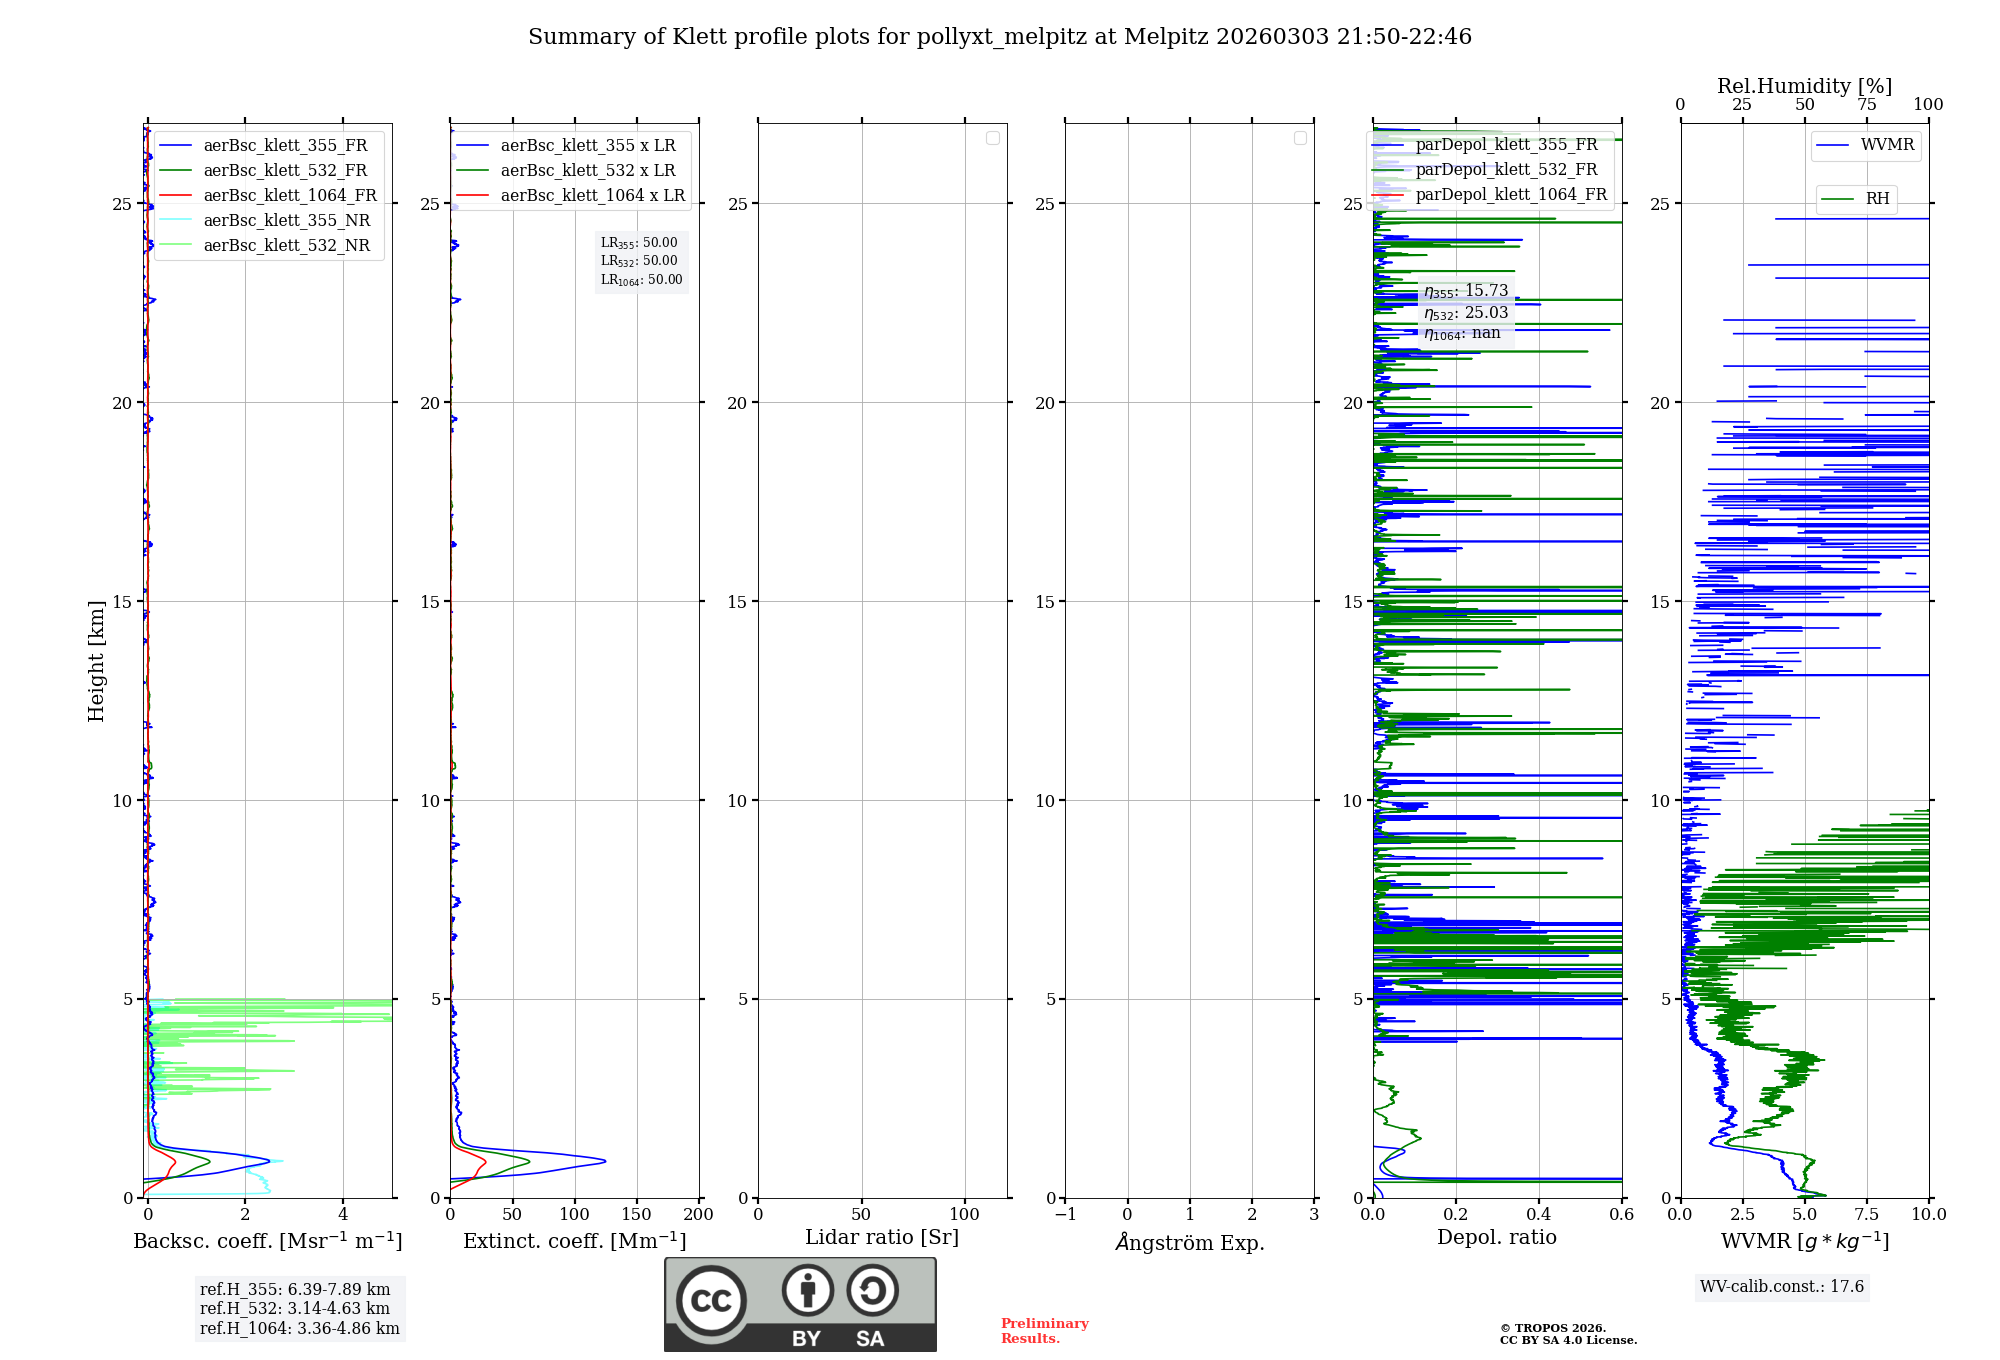The image size is (2000, 1360).
Task: Click the LR355 lidar ratio annotation box
Action: [x=640, y=243]
